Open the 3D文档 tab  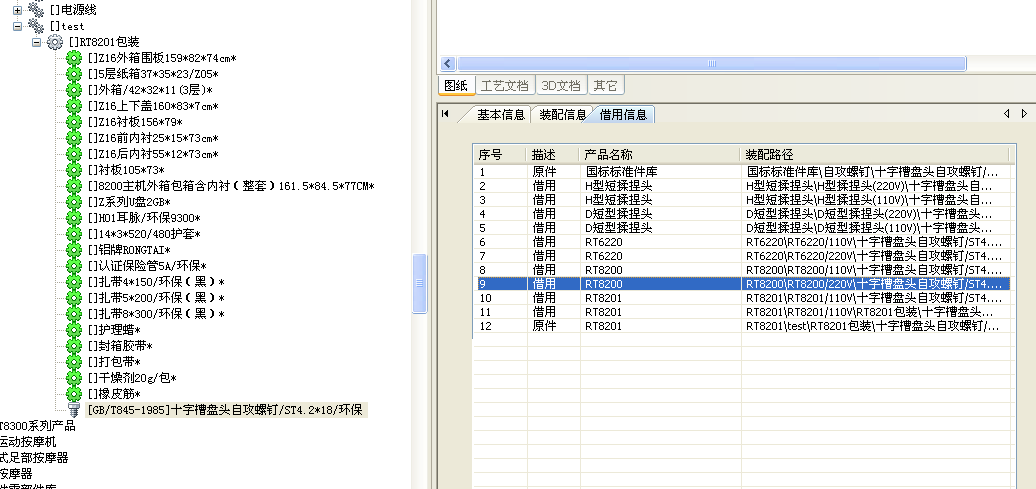point(561,85)
